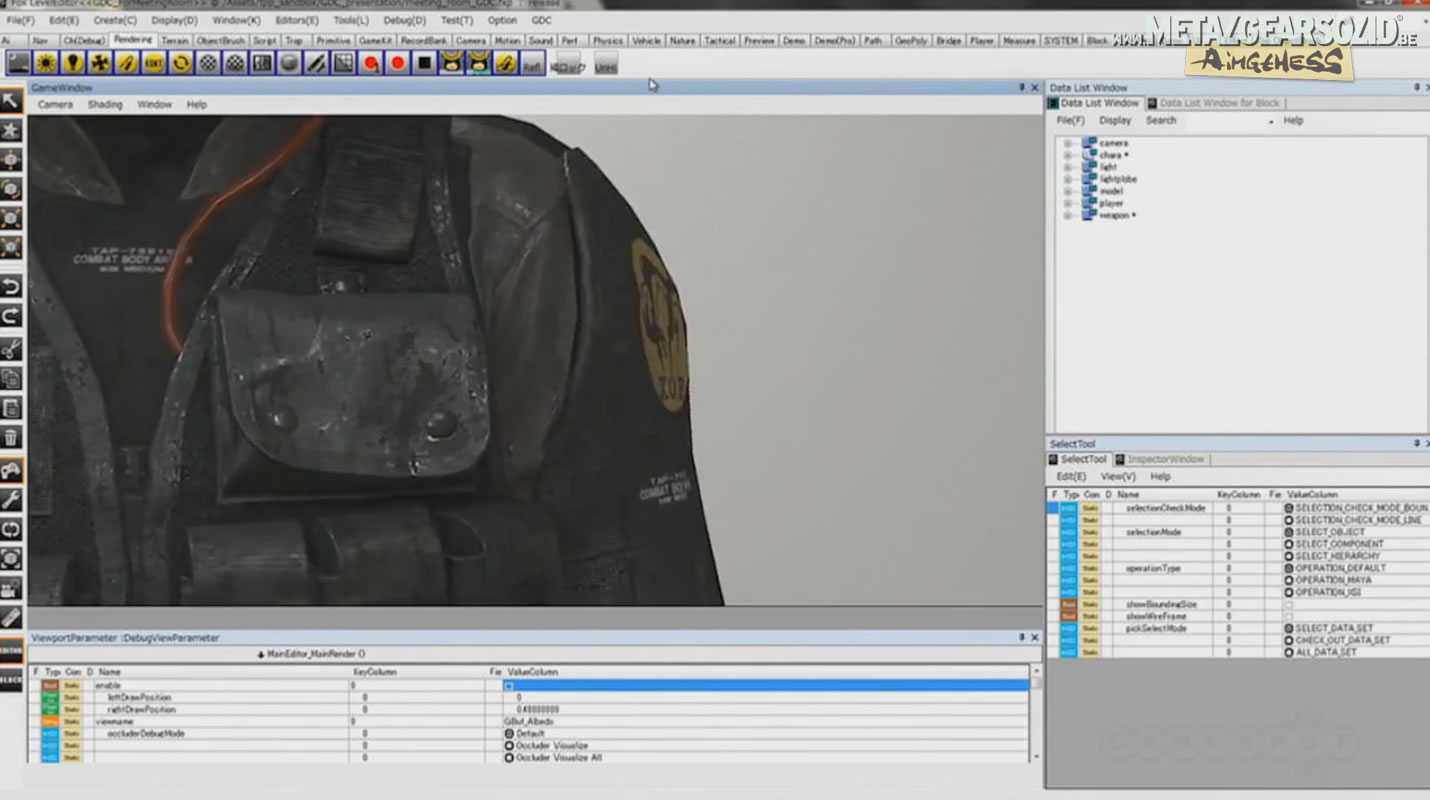Expand the light node in Data List
The image size is (1430, 800).
click(x=1067, y=167)
